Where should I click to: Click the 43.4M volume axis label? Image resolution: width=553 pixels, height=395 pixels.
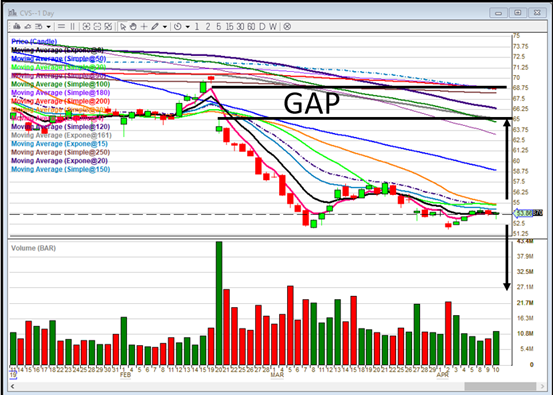point(525,242)
